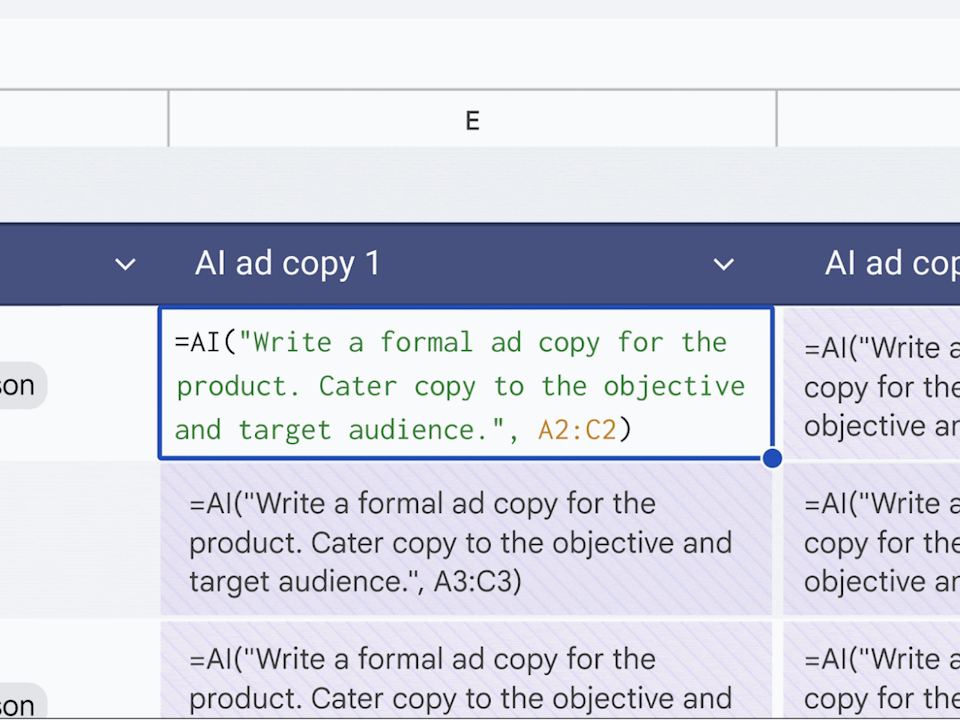
Task: Open the AI ad copy 1 column dropdown
Action: (x=723, y=265)
